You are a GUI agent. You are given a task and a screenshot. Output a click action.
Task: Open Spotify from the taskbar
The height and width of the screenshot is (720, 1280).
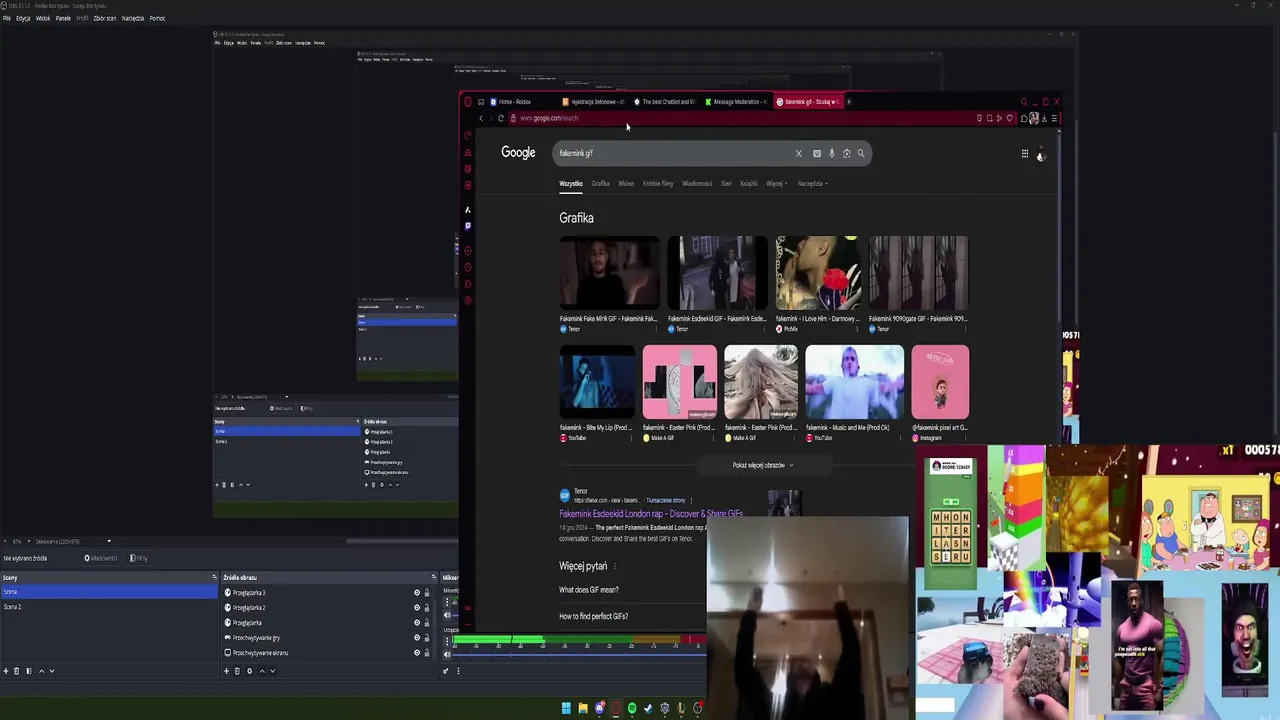point(632,708)
